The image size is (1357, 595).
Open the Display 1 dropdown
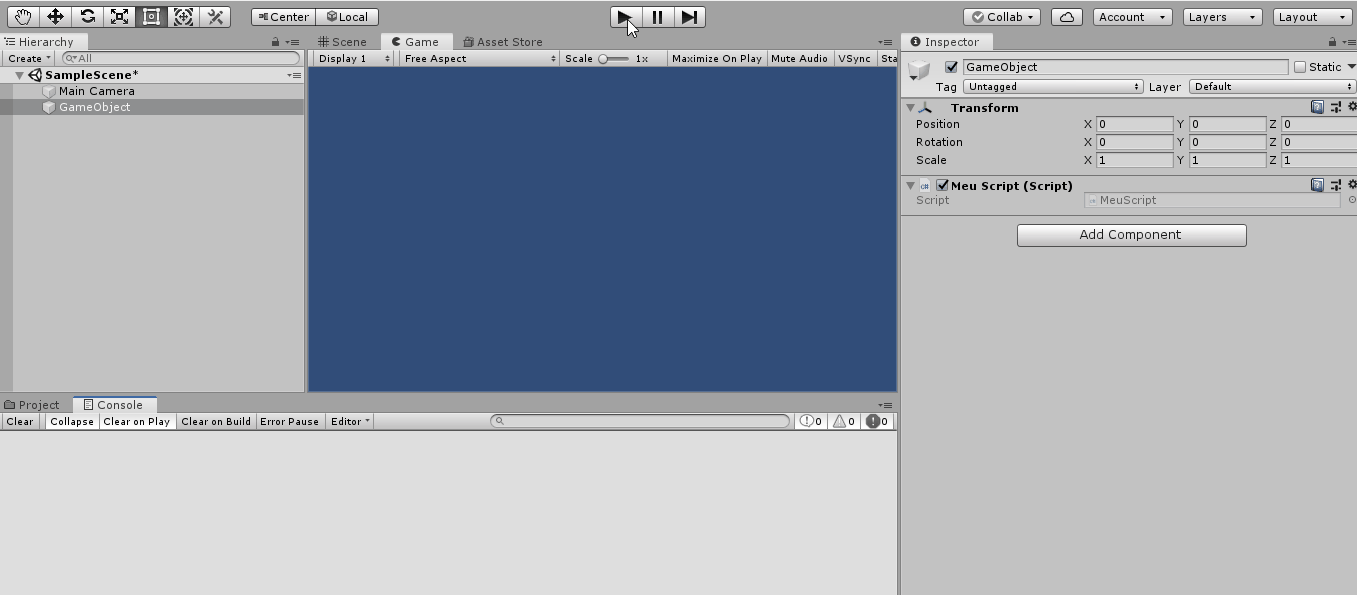click(353, 58)
